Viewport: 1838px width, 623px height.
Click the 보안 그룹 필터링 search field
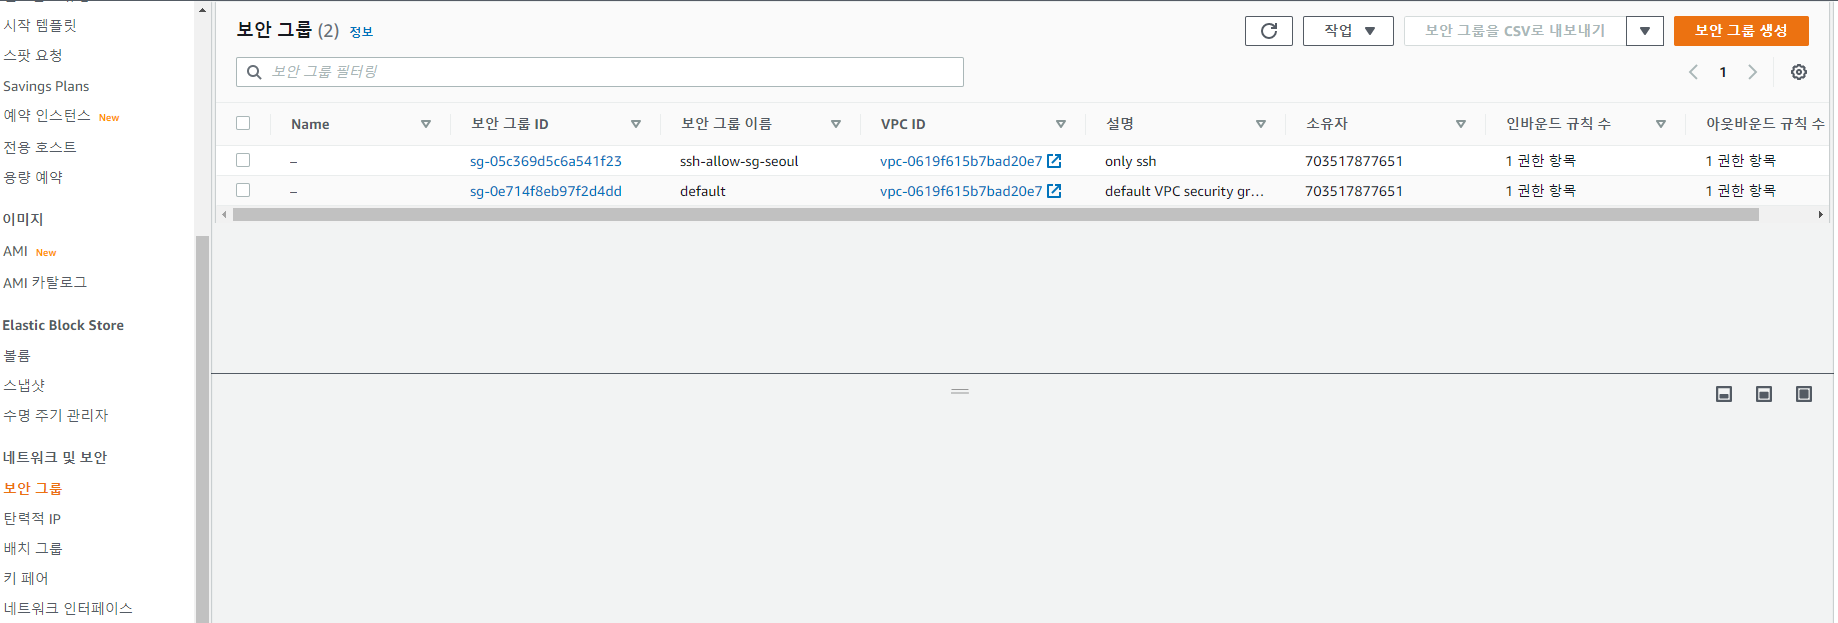coord(600,72)
